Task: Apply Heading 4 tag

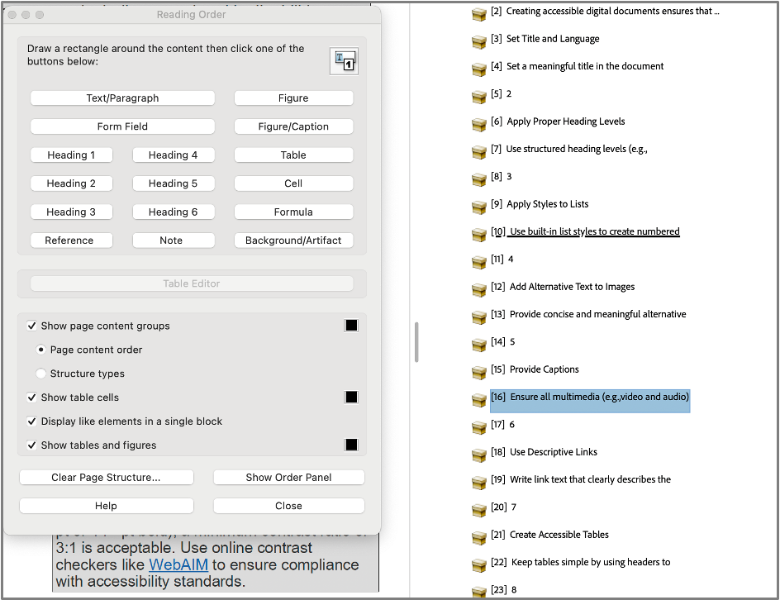Action: tap(173, 155)
